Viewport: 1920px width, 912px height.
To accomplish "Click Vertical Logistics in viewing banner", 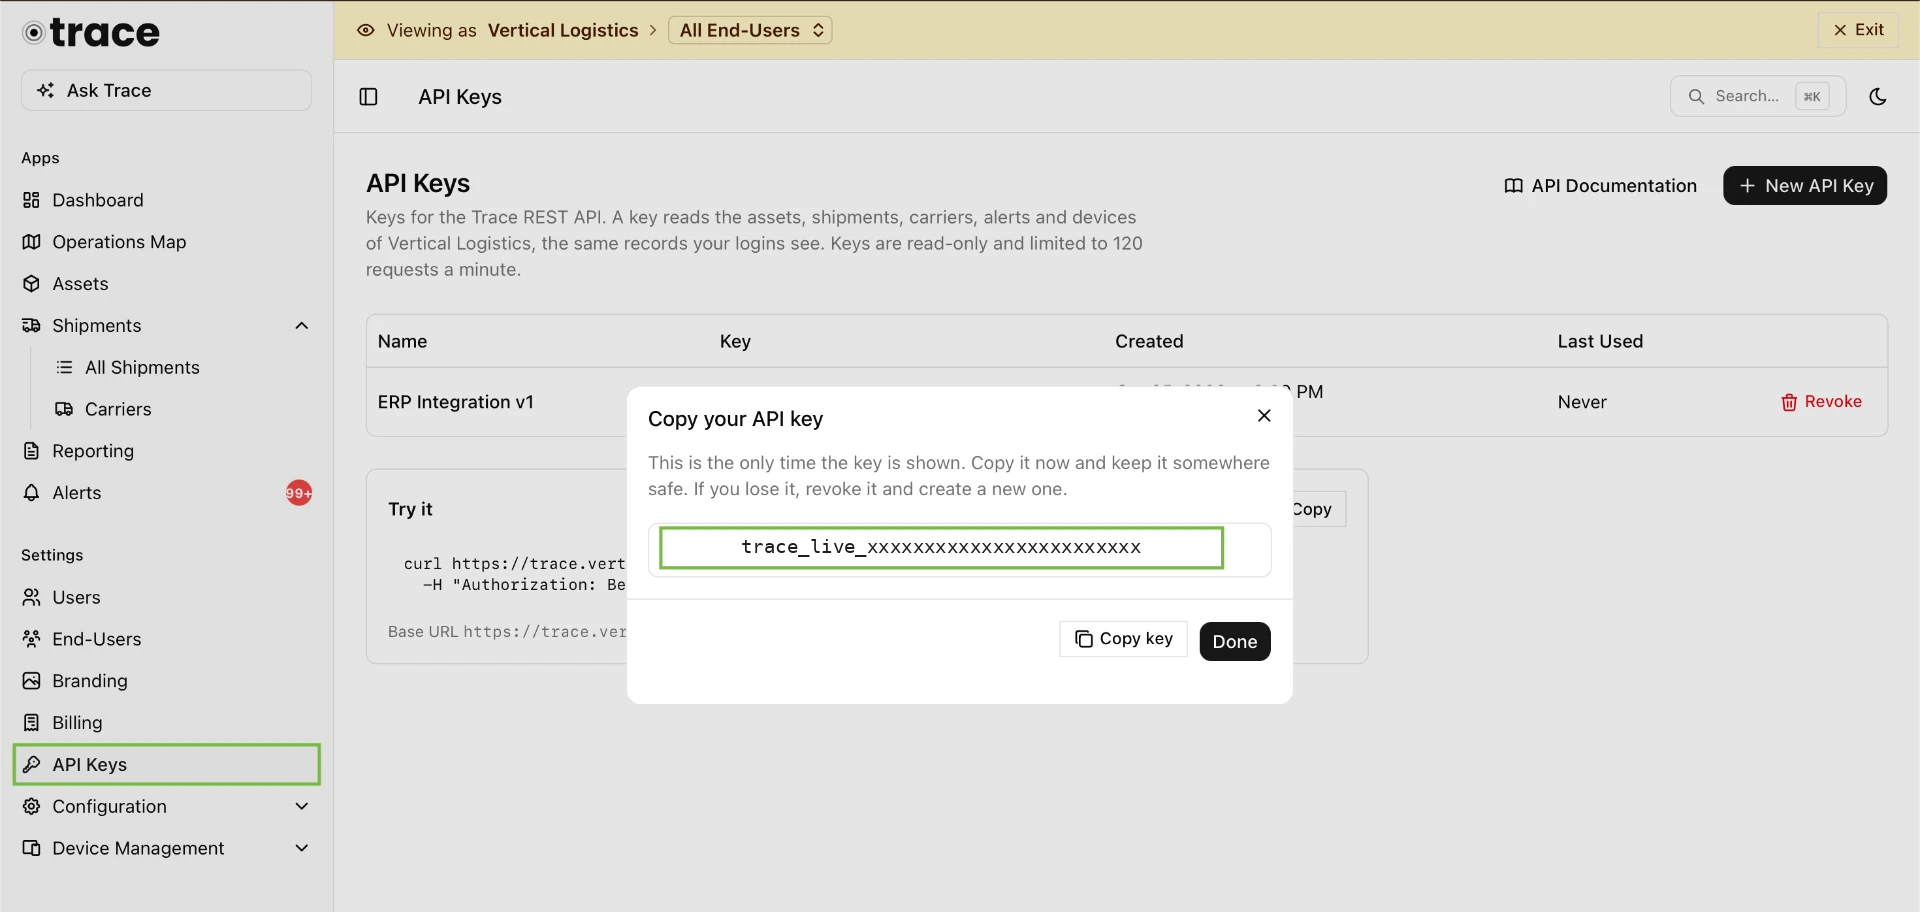I will click(x=563, y=30).
